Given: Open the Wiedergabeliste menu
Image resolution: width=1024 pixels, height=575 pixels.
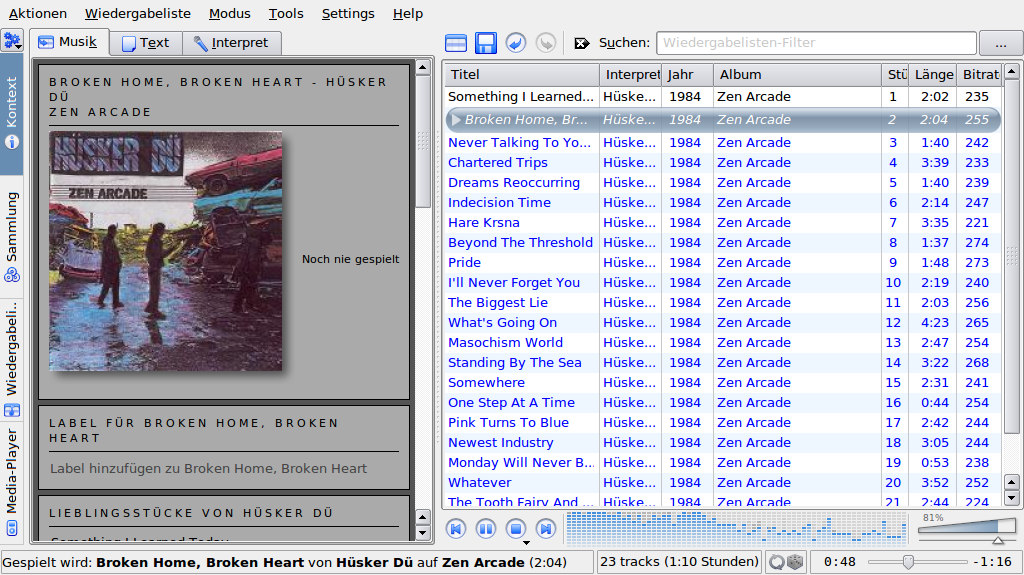Looking at the screenshot, I should click(138, 14).
